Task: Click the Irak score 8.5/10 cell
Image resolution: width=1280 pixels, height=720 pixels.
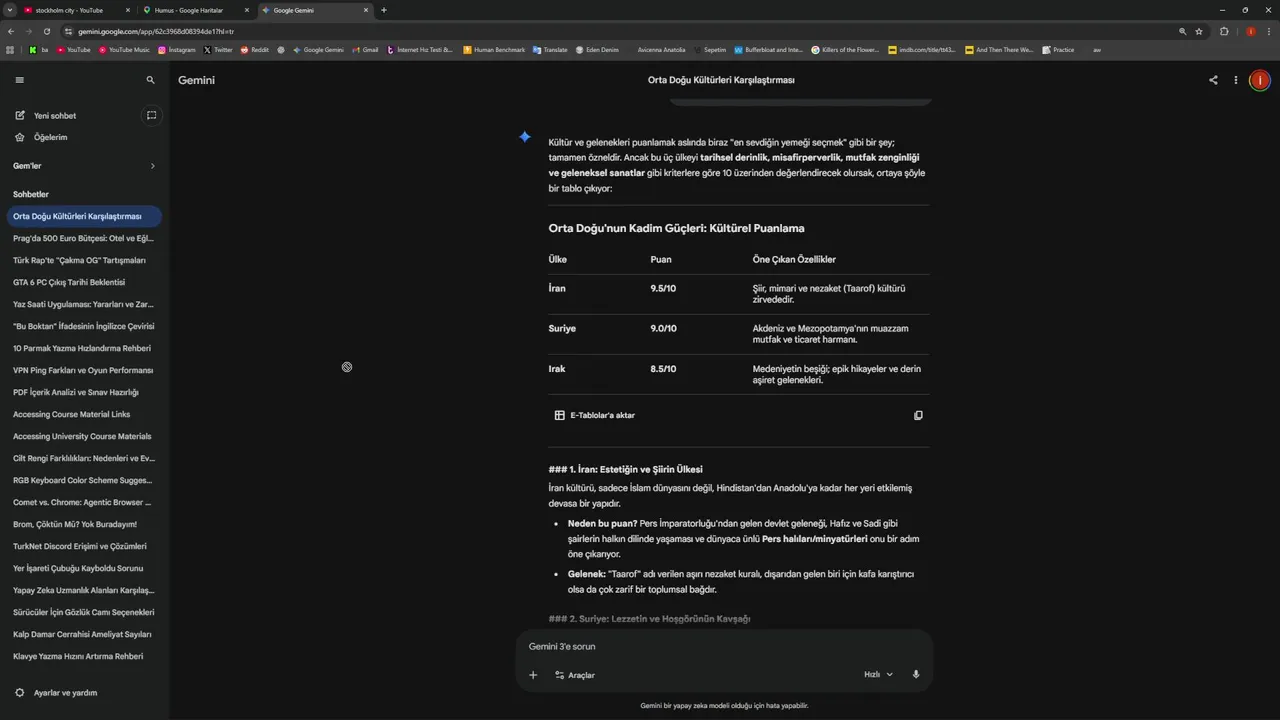Action: coord(663,369)
